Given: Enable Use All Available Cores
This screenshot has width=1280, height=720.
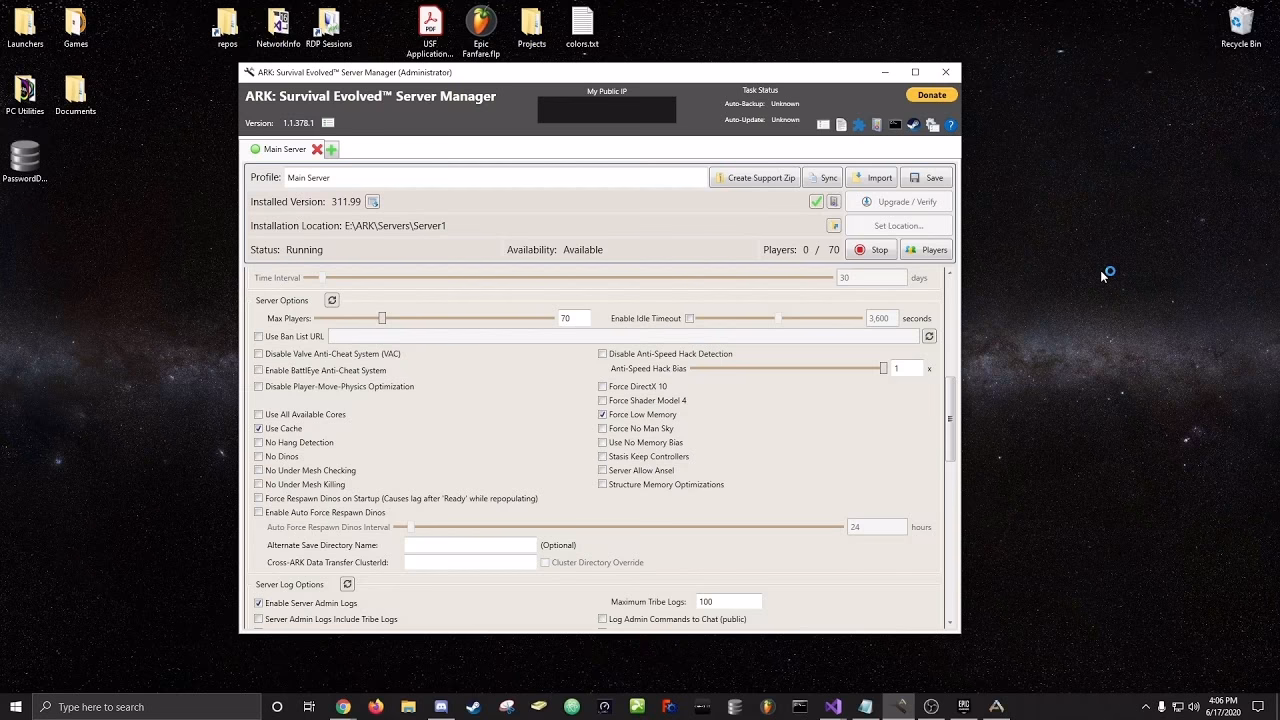Looking at the screenshot, I should 259,415.
